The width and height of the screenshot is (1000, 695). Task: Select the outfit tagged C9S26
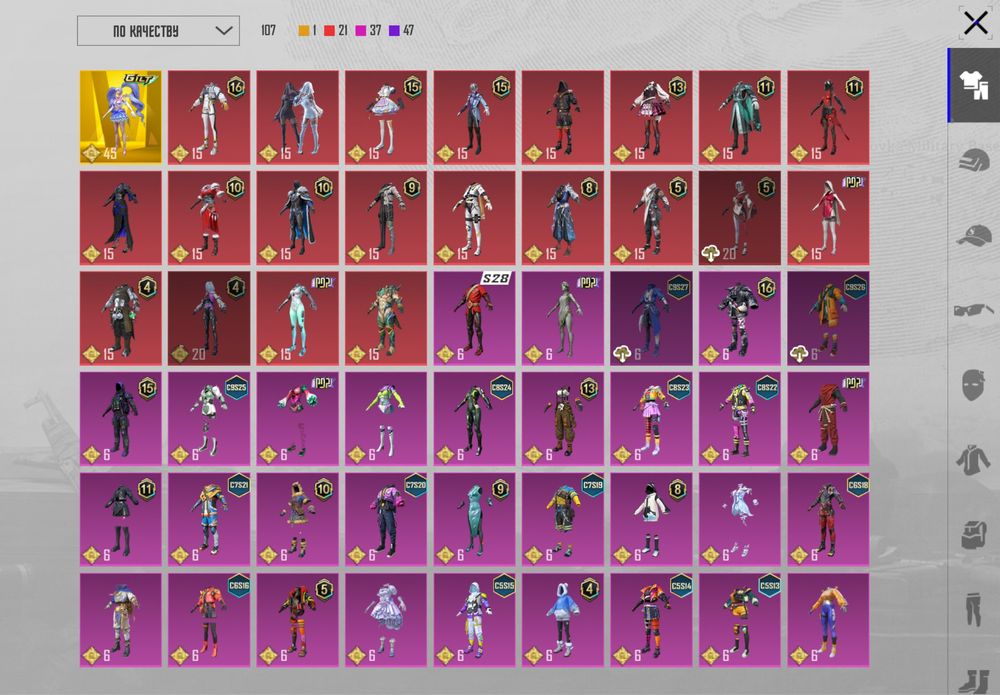tap(828, 318)
